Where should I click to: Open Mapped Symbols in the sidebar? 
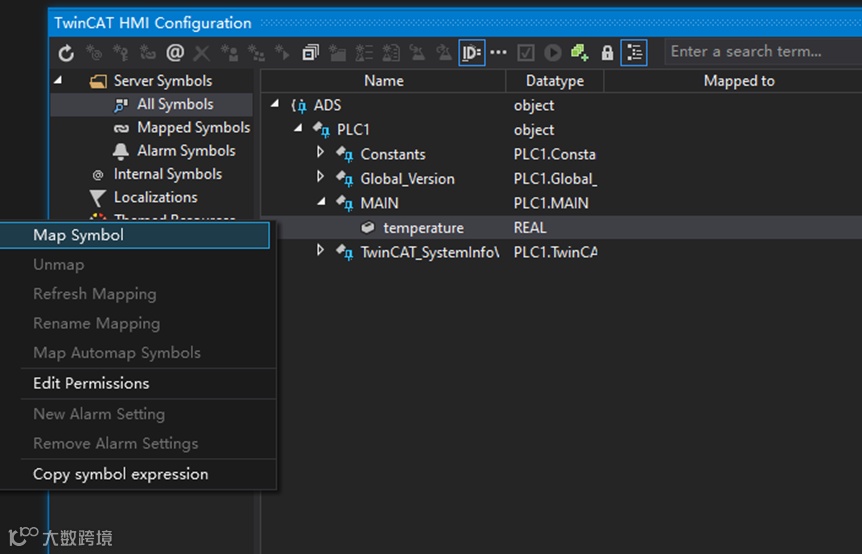(x=194, y=128)
